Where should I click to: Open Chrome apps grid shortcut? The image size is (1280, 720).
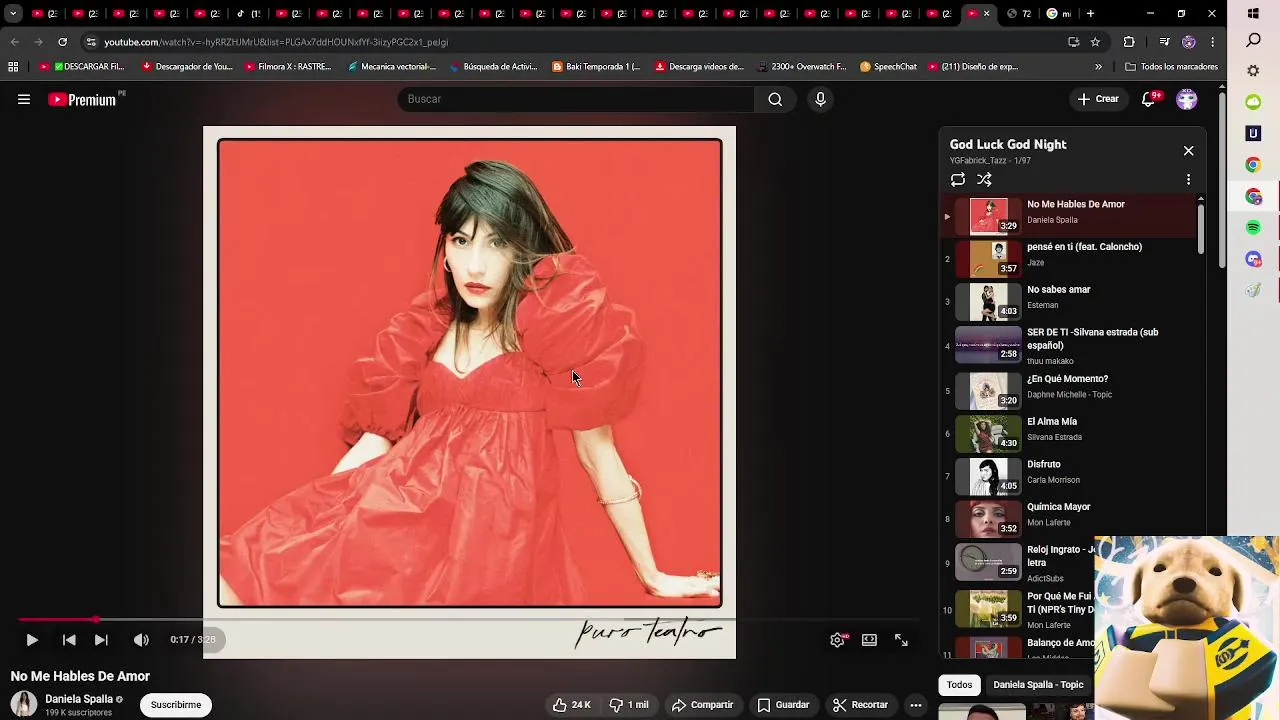13,67
